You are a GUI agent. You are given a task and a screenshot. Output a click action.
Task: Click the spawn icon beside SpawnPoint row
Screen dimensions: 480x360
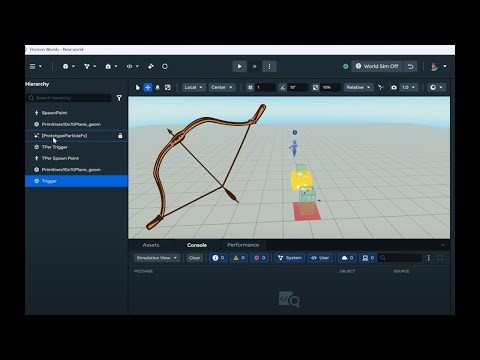[x=37, y=113]
